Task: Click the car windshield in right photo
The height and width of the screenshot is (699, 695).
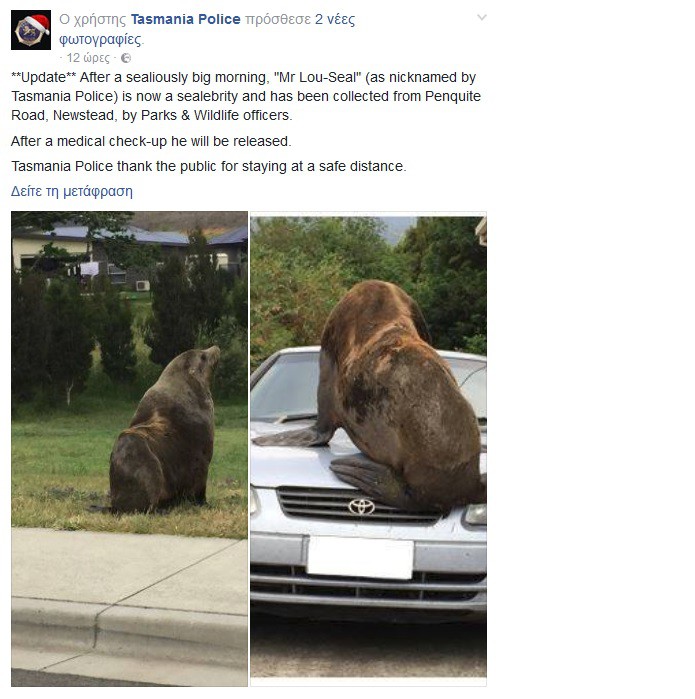Action: [285, 386]
